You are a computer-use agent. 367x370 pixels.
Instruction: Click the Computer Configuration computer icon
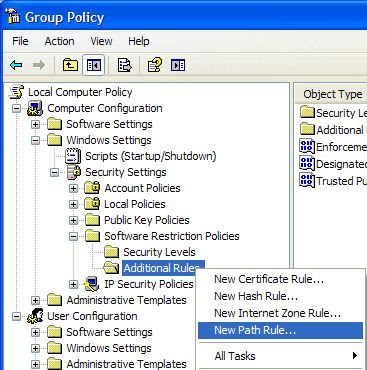[x=35, y=108]
